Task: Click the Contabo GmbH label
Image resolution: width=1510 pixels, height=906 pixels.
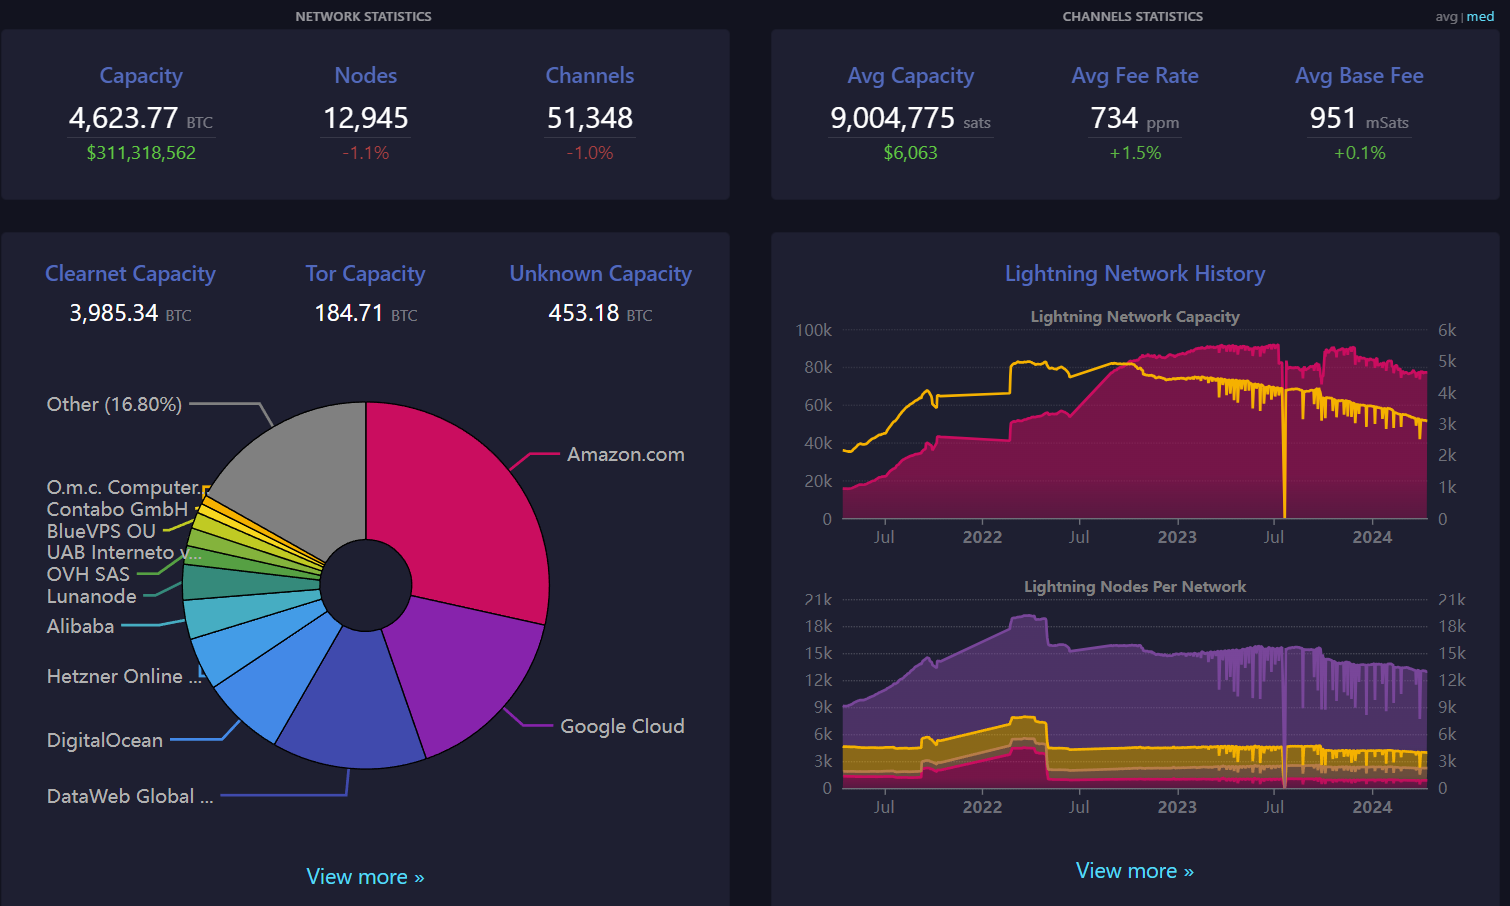Action: coord(117,510)
